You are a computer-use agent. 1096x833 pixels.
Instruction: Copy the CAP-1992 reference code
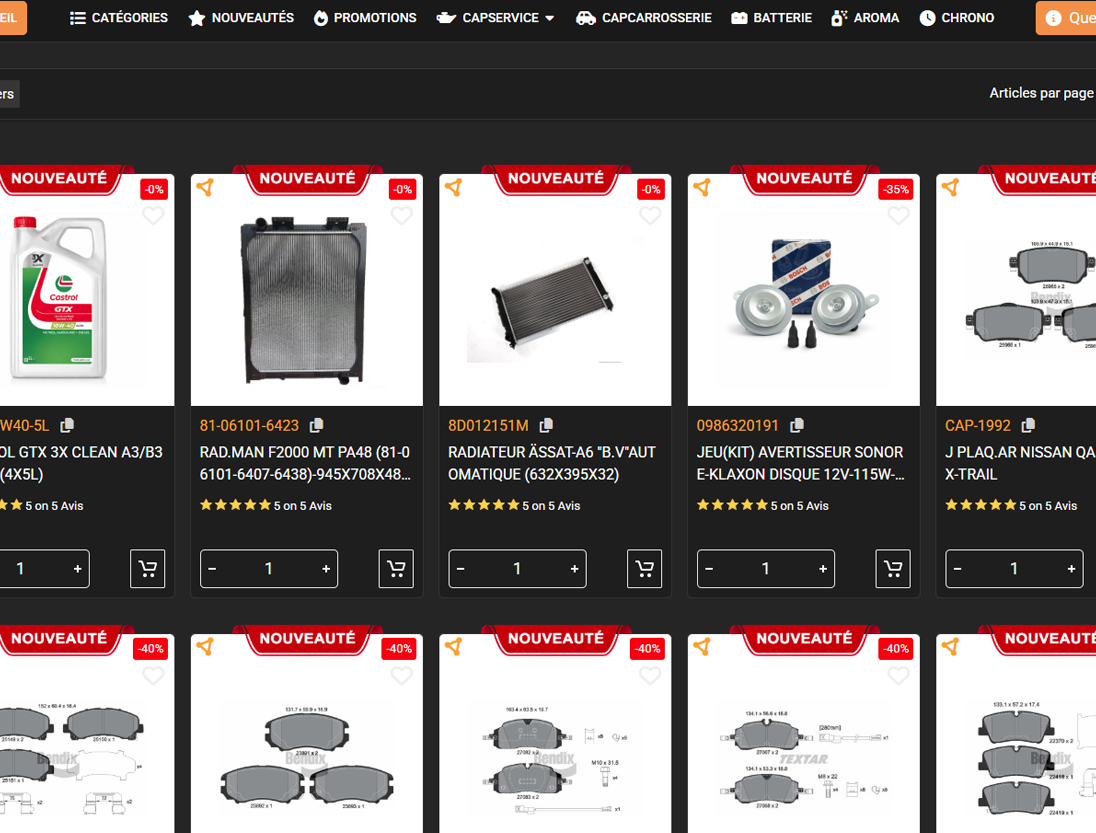pos(1028,426)
